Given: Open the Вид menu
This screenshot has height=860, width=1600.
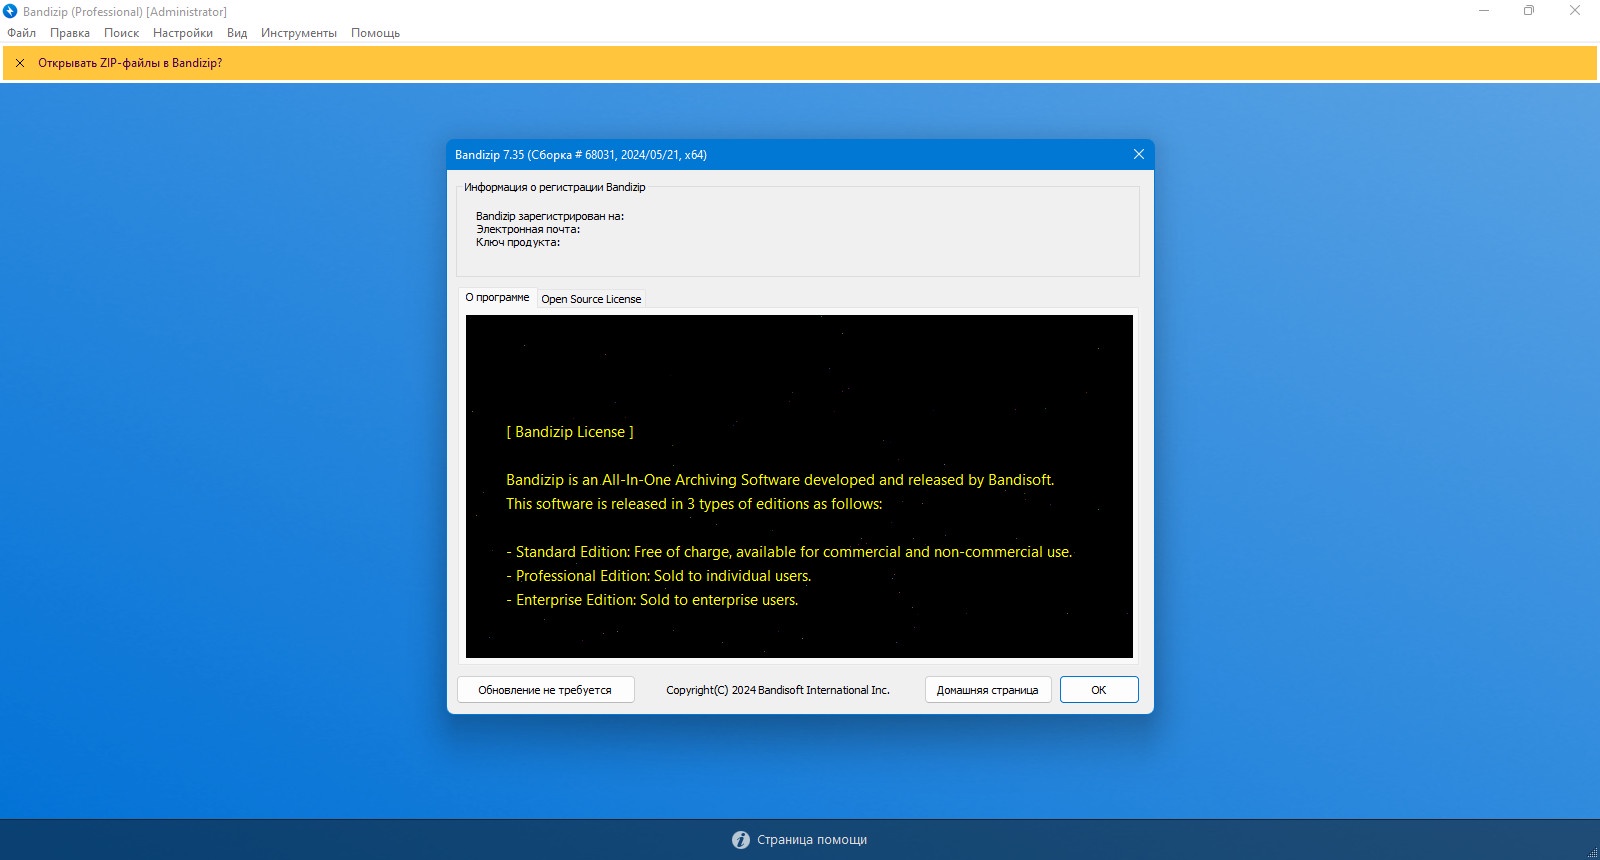Looking at the screenshot, I should tap(237, 33).
